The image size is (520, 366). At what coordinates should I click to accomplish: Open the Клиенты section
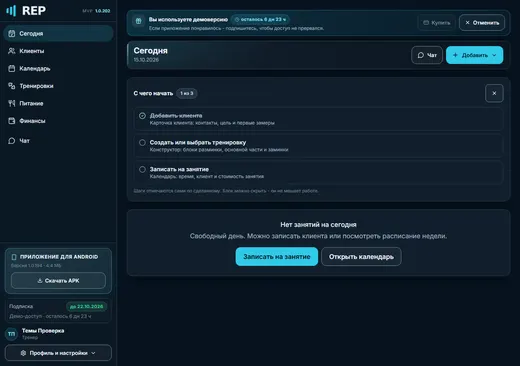58,51
